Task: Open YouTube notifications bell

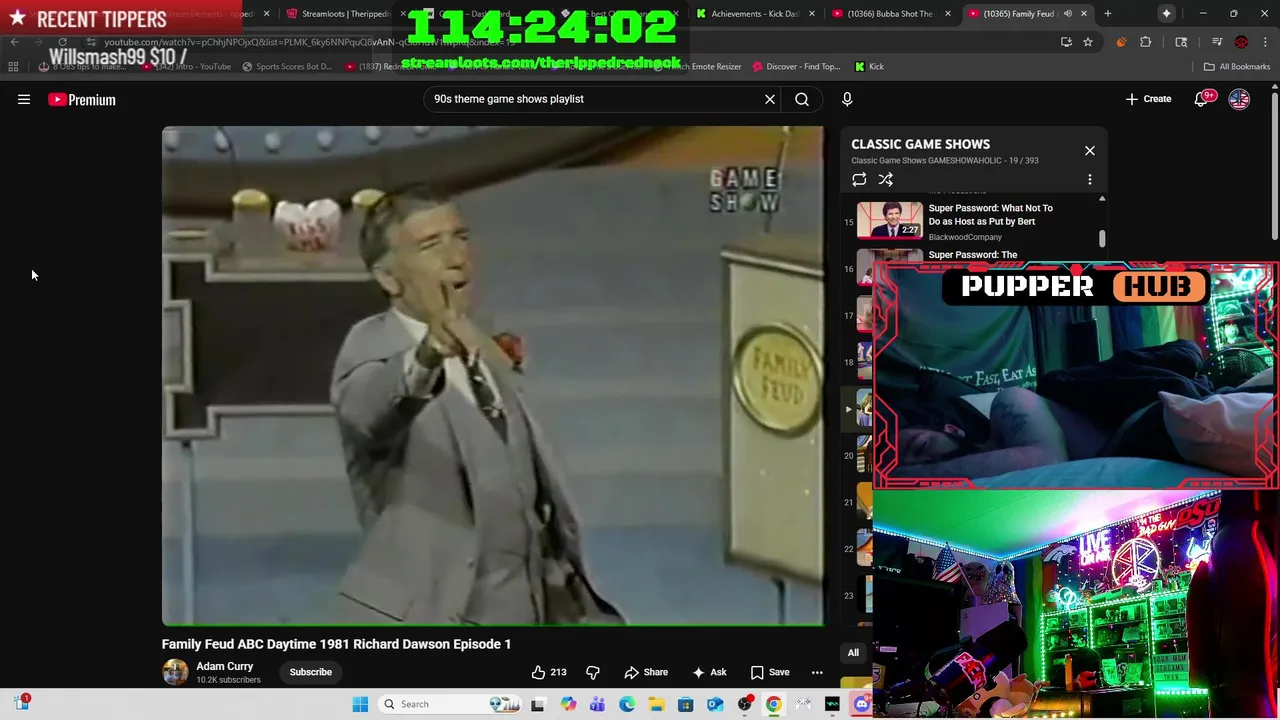Action: [1202, 99]
